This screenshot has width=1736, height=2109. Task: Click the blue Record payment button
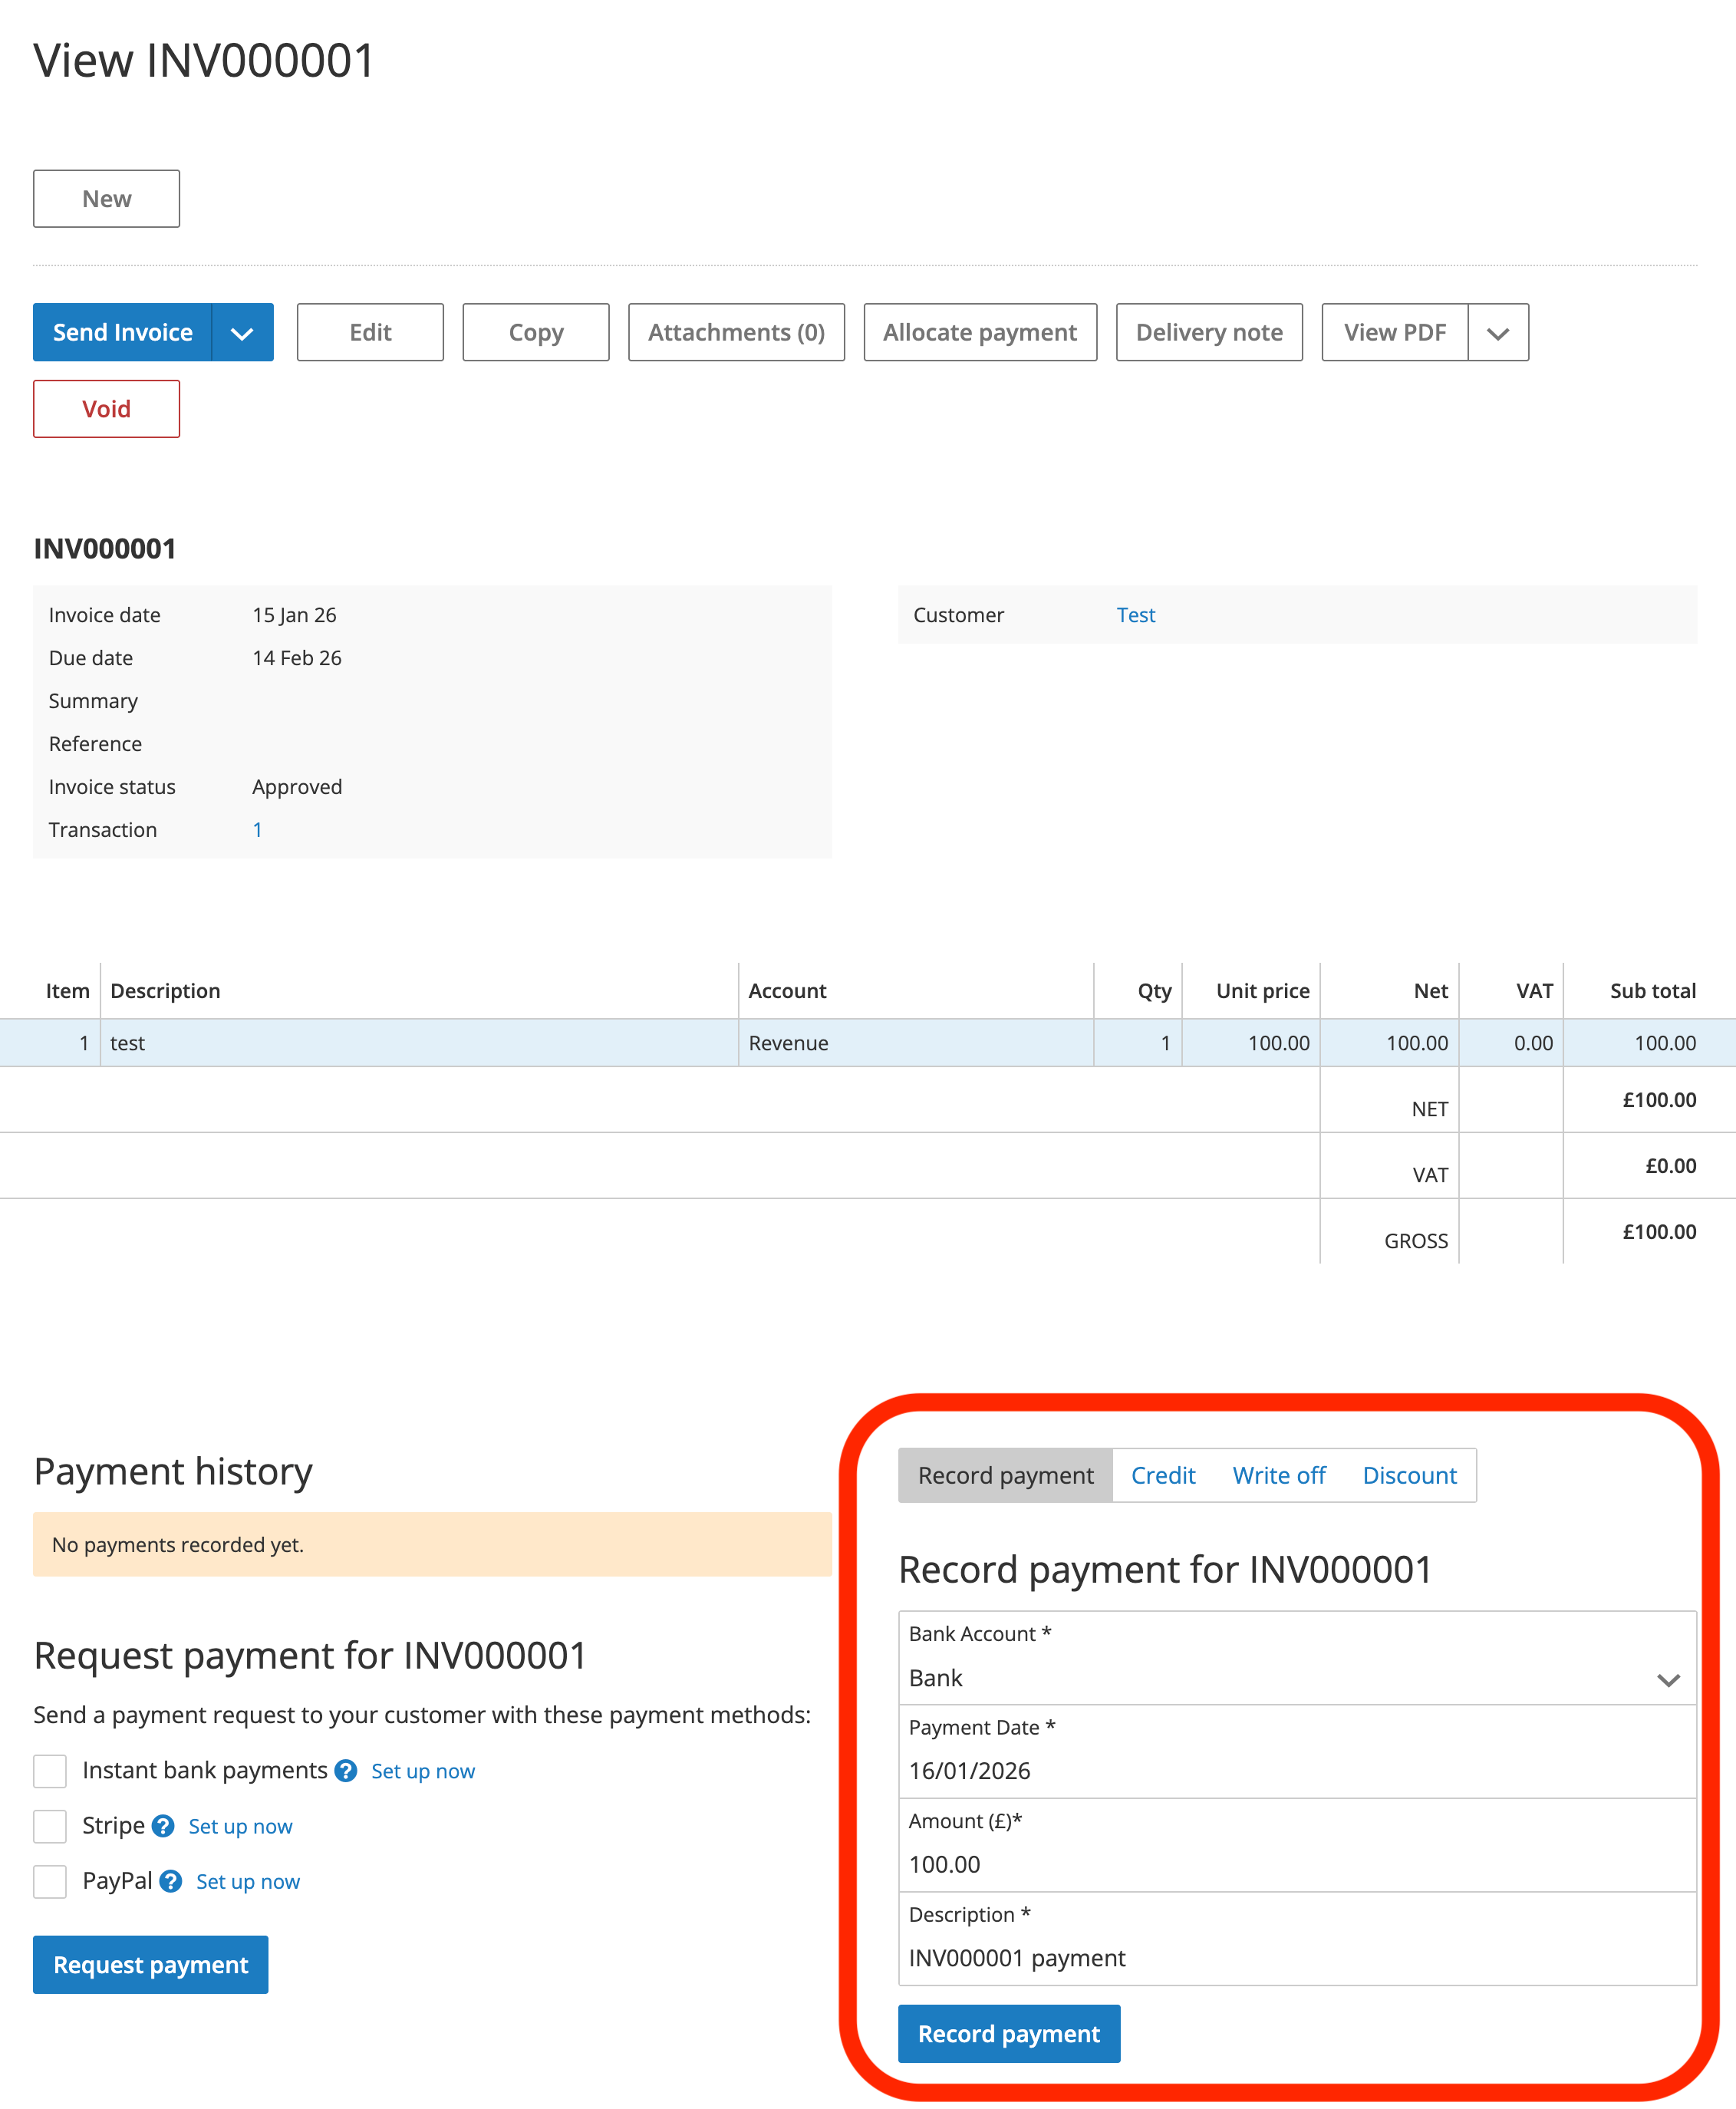coord(1008,2033)
